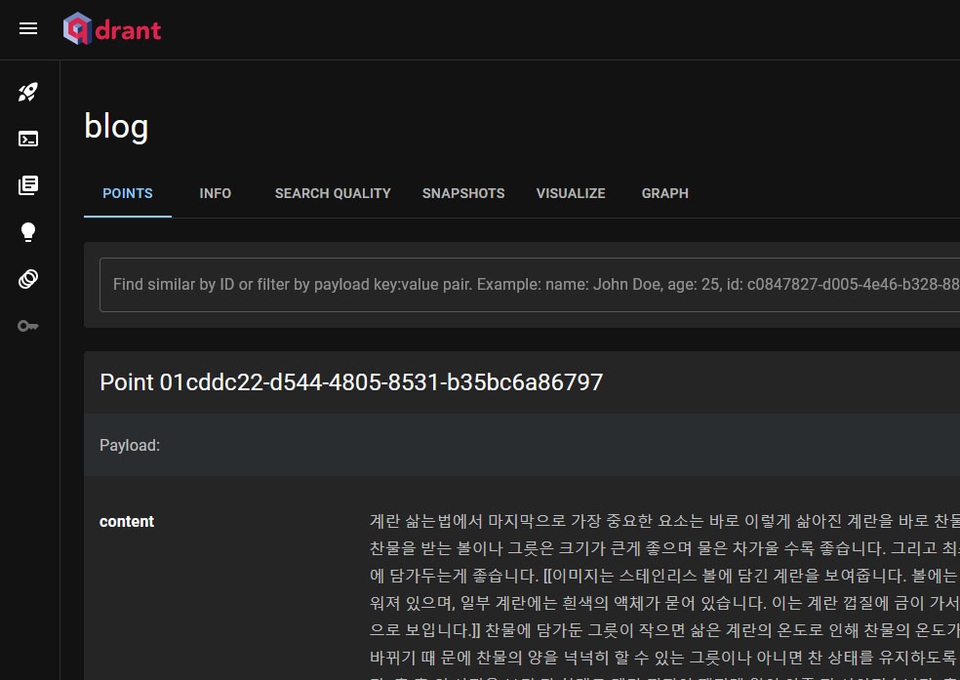This screenshot has height=680, width=960.
Task: Go to Collections via sidebar icon
Action: tap(28, 185)
